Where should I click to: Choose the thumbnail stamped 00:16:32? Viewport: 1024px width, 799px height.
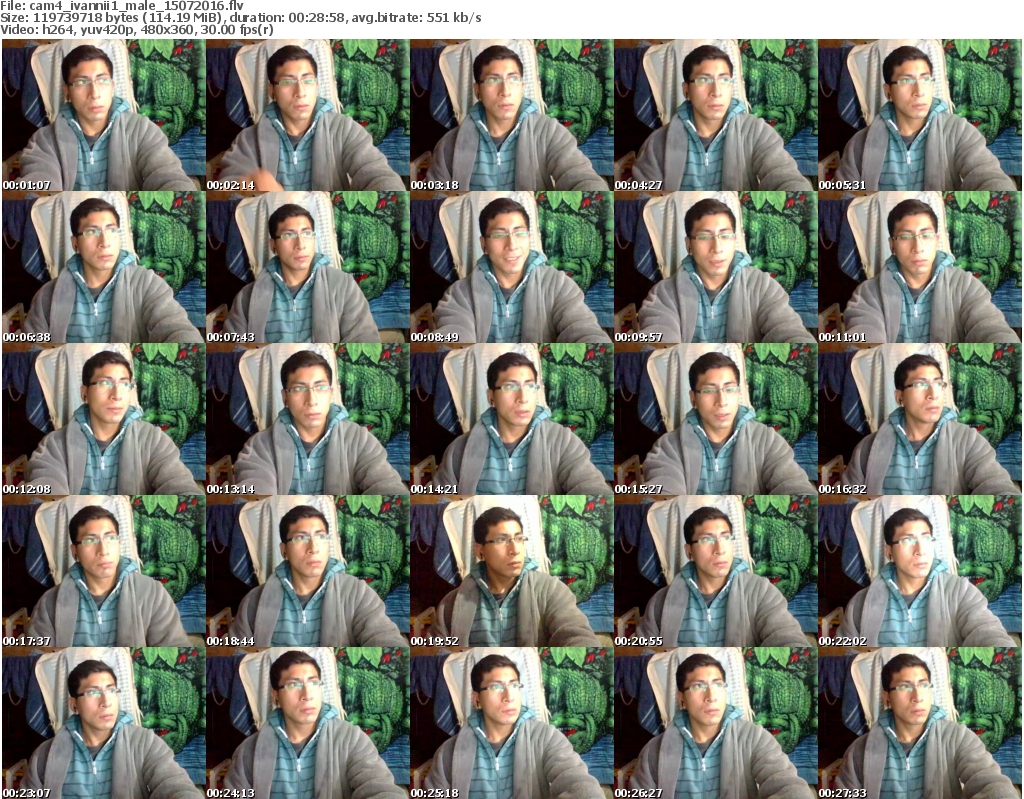pos(920,419)
